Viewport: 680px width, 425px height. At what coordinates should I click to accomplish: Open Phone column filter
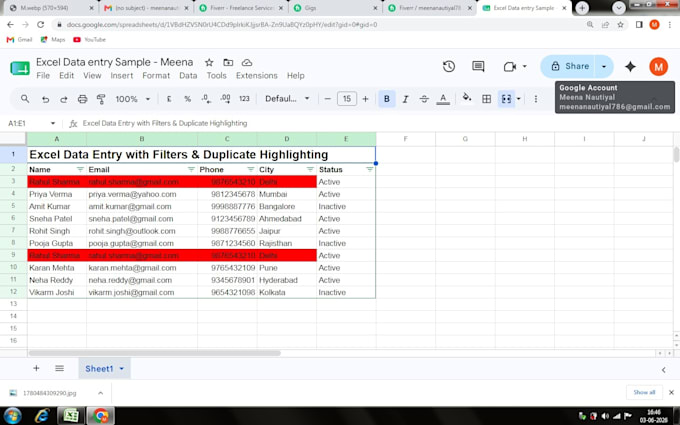click(x=250, y=169)
